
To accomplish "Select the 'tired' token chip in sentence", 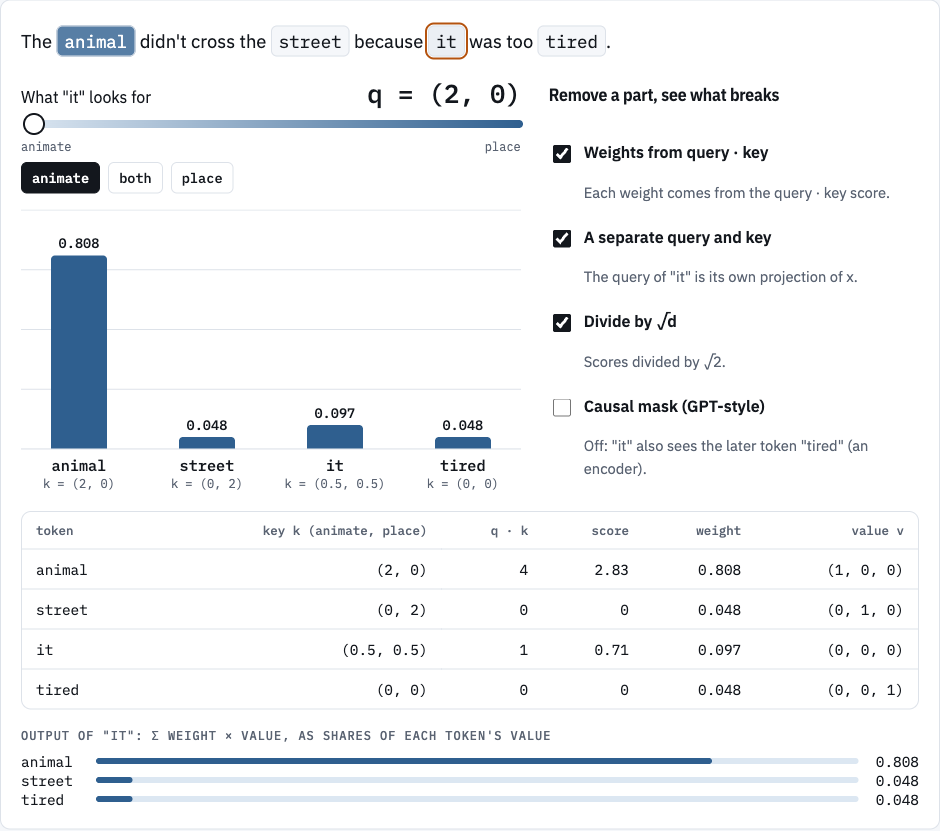I will [571, 41].
